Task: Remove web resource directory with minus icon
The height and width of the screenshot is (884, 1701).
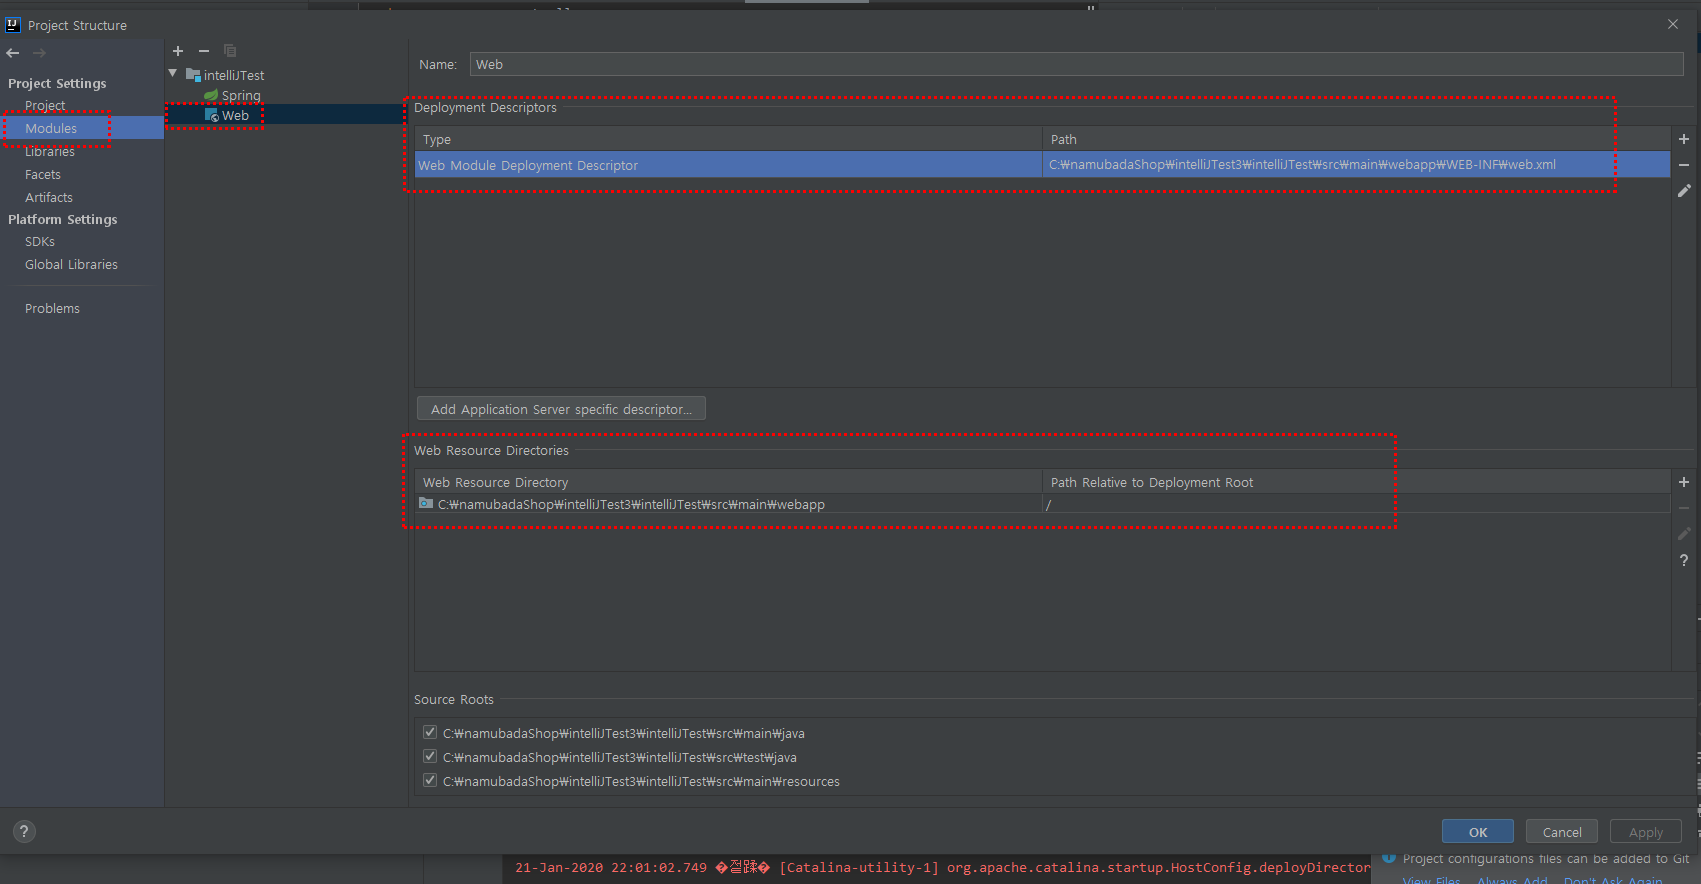Action: [x=1684, y=508]
